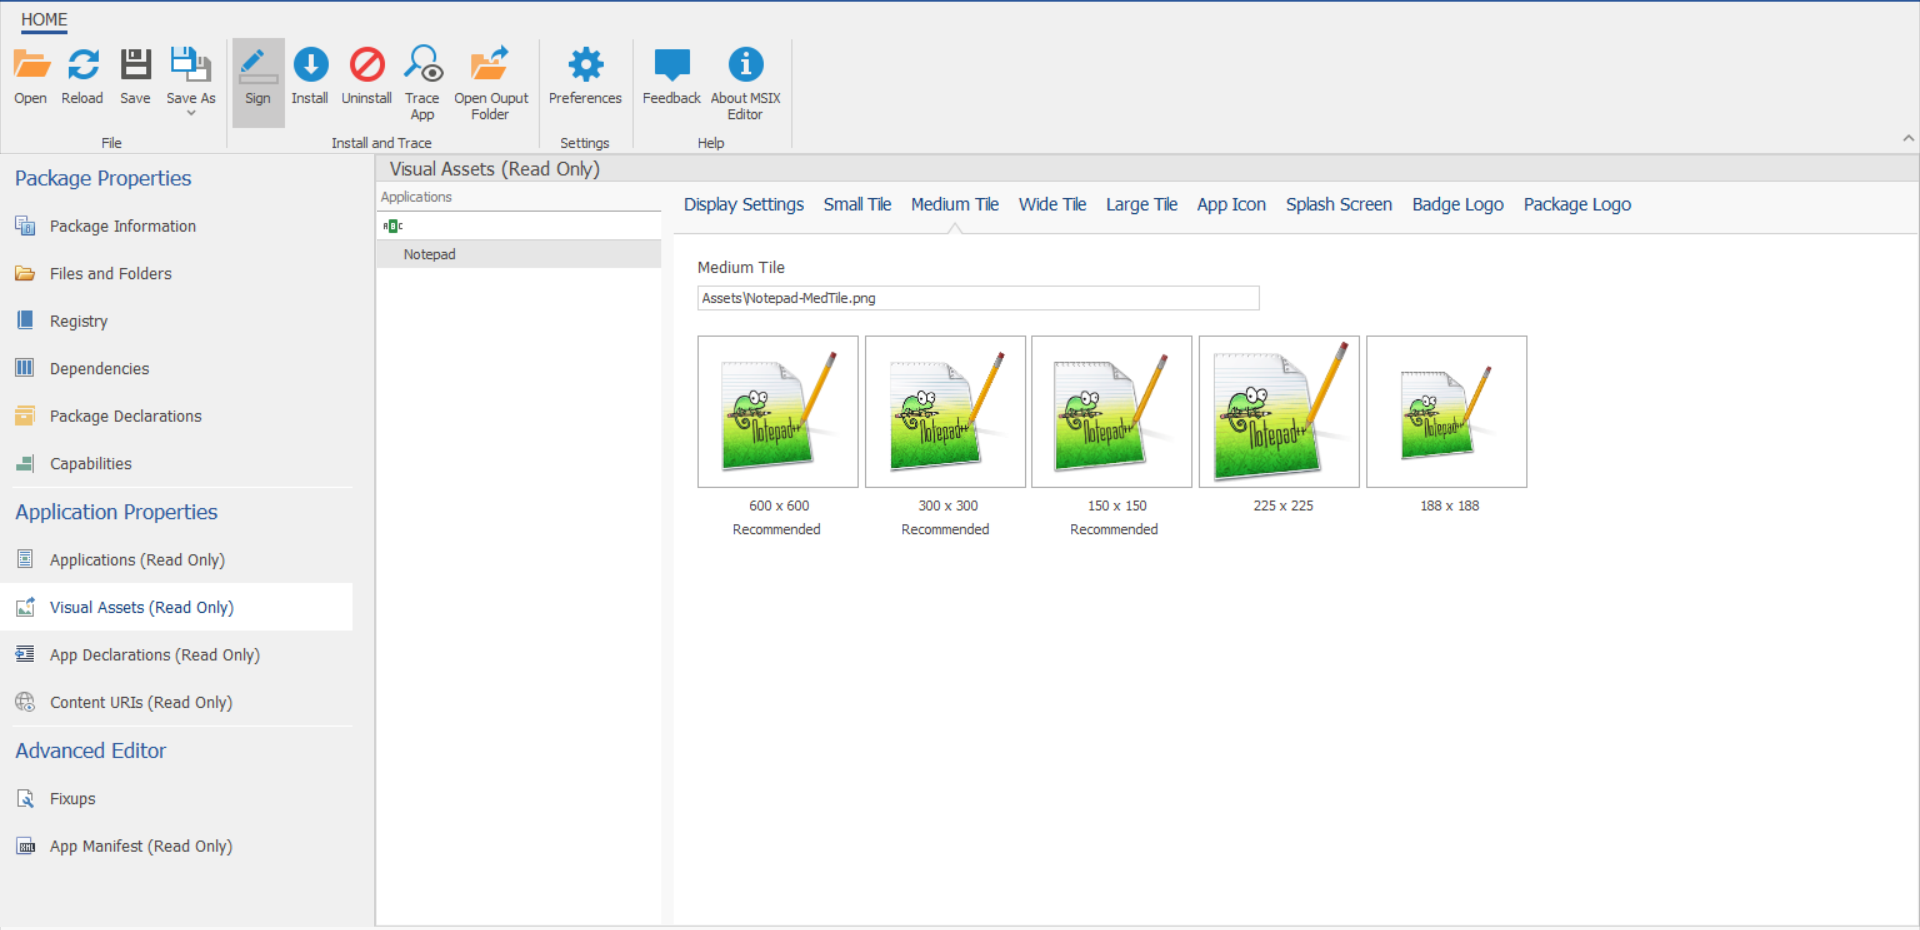Switch to Small Tile tab
The image size is (1920, 930).
(x=857, y=204)
